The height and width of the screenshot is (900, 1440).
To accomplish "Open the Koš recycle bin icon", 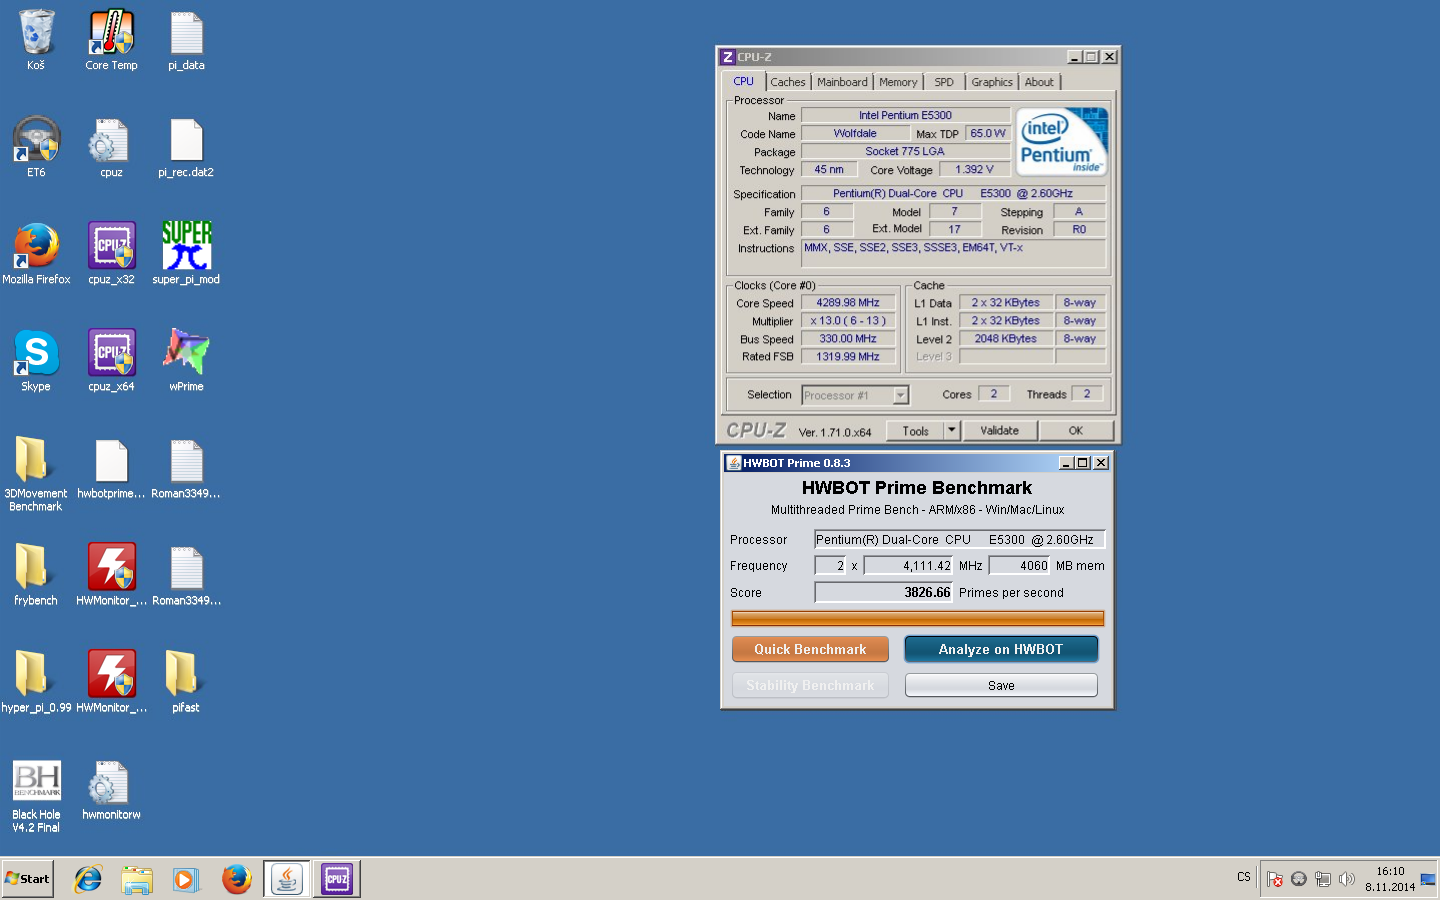I will coord(36,40).
